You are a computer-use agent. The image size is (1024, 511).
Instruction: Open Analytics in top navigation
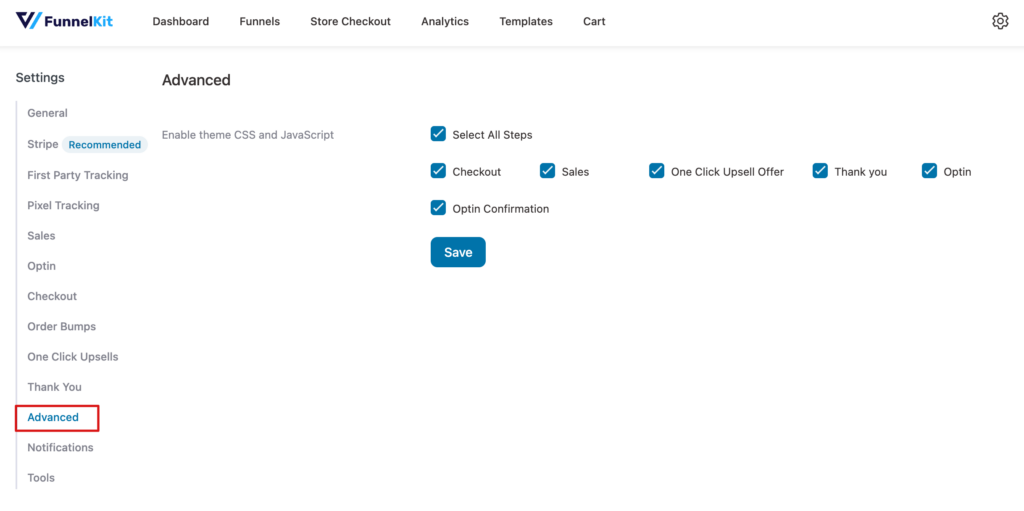(x=445, y=22)
